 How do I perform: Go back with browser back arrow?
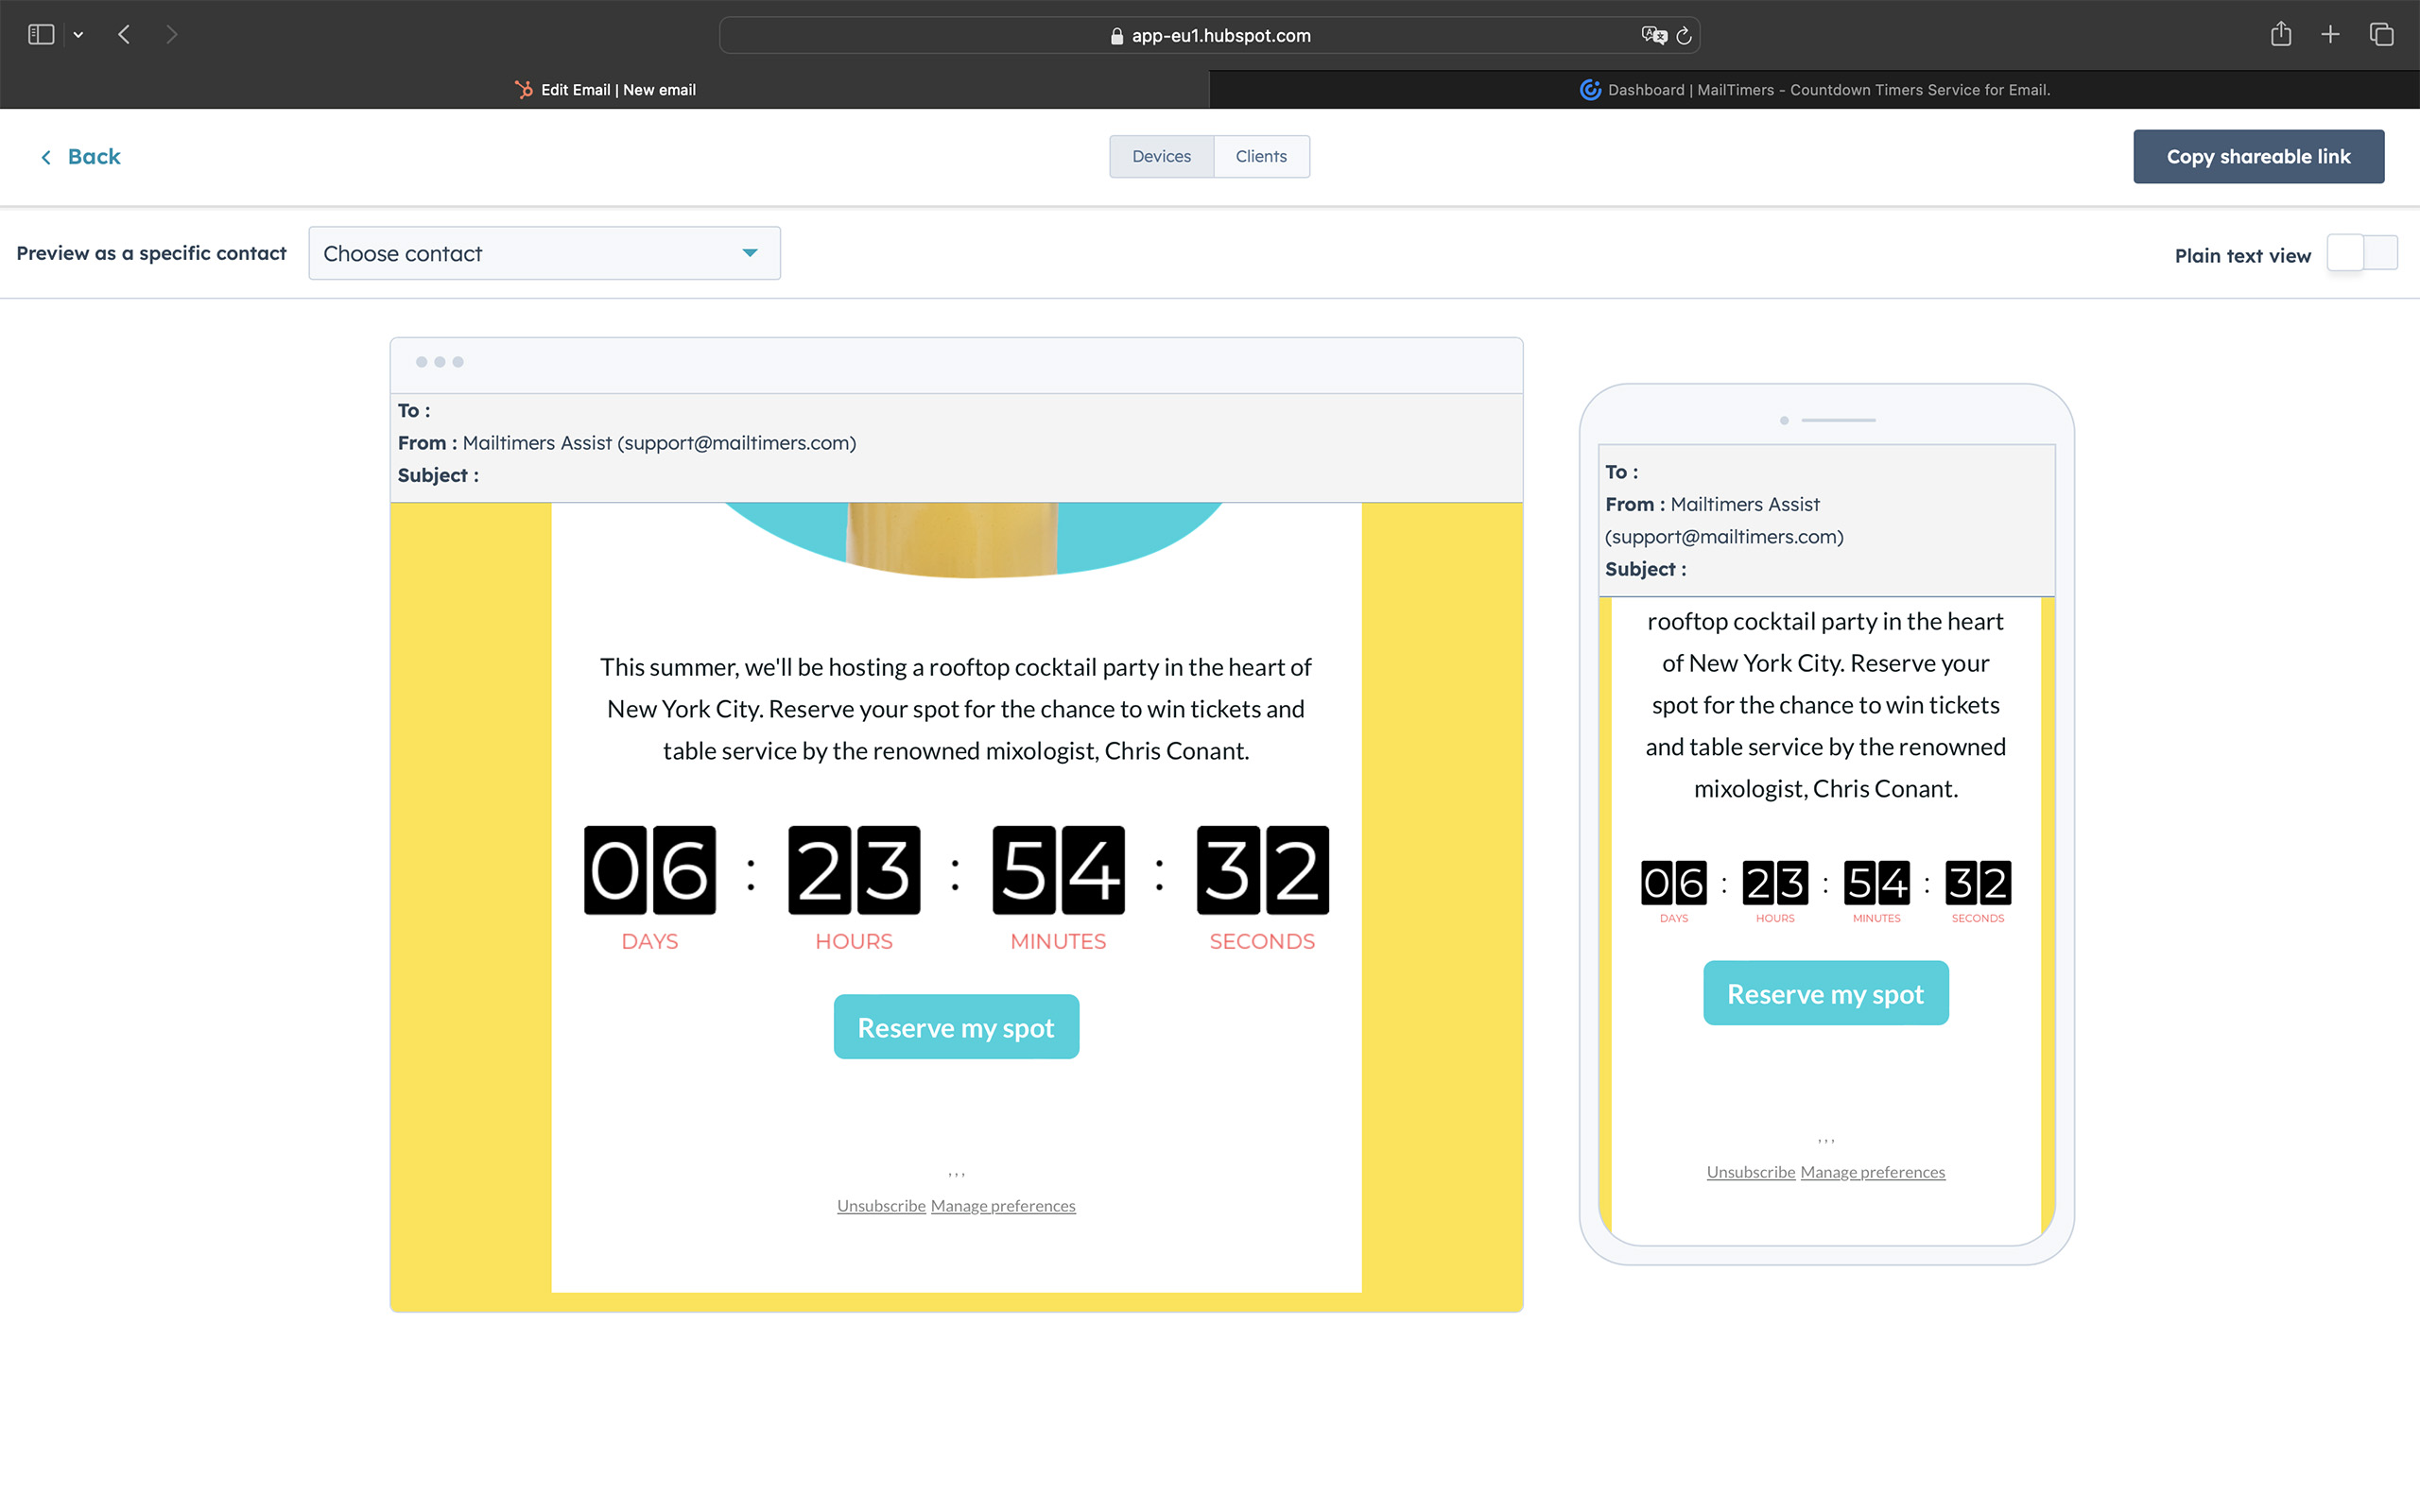[x=124, y=35]
